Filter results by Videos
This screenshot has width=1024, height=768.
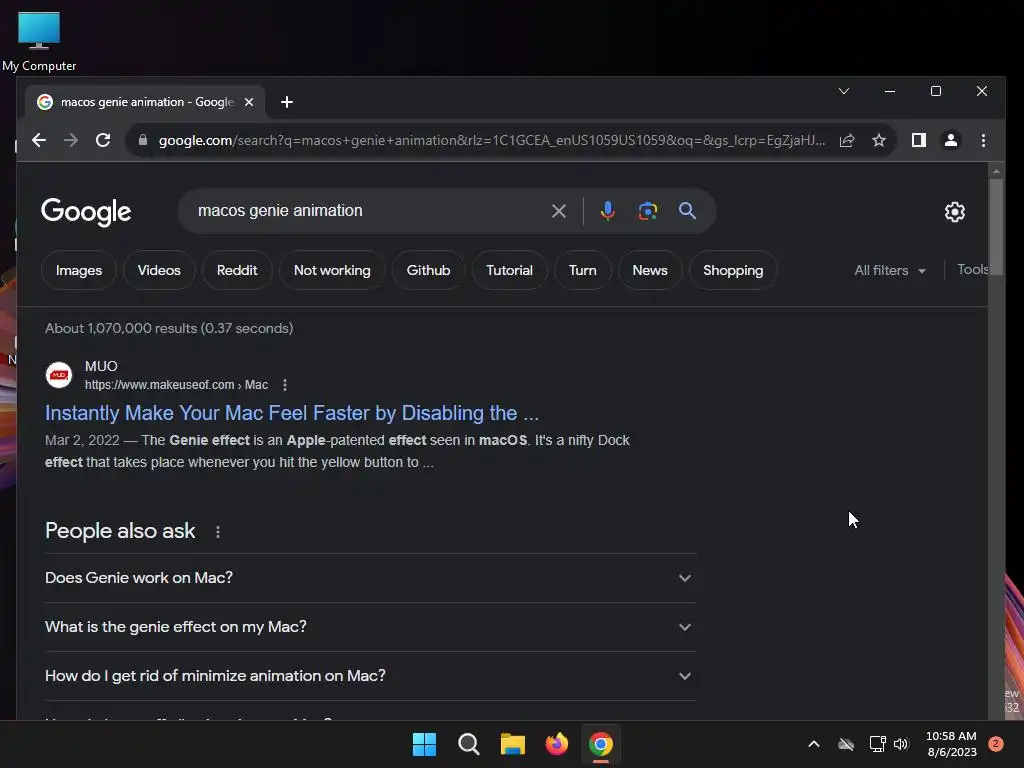(x=159, y=270)
